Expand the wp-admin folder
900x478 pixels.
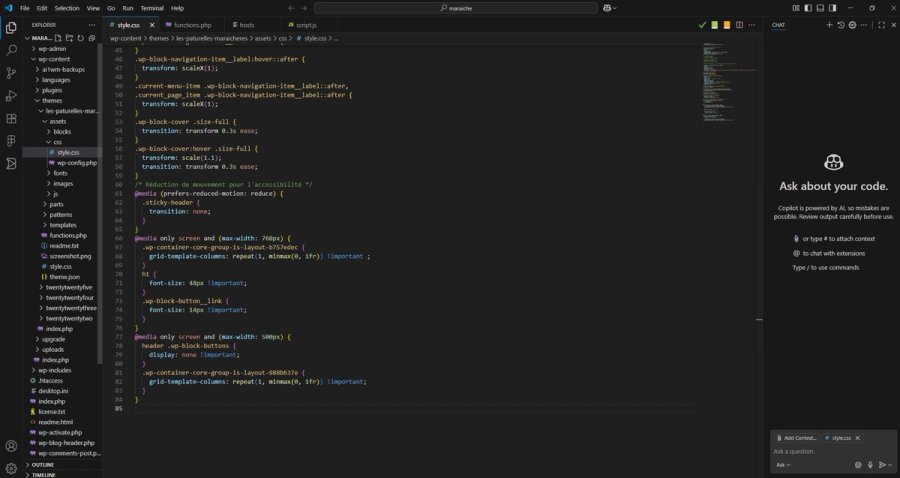coord(52,49)
